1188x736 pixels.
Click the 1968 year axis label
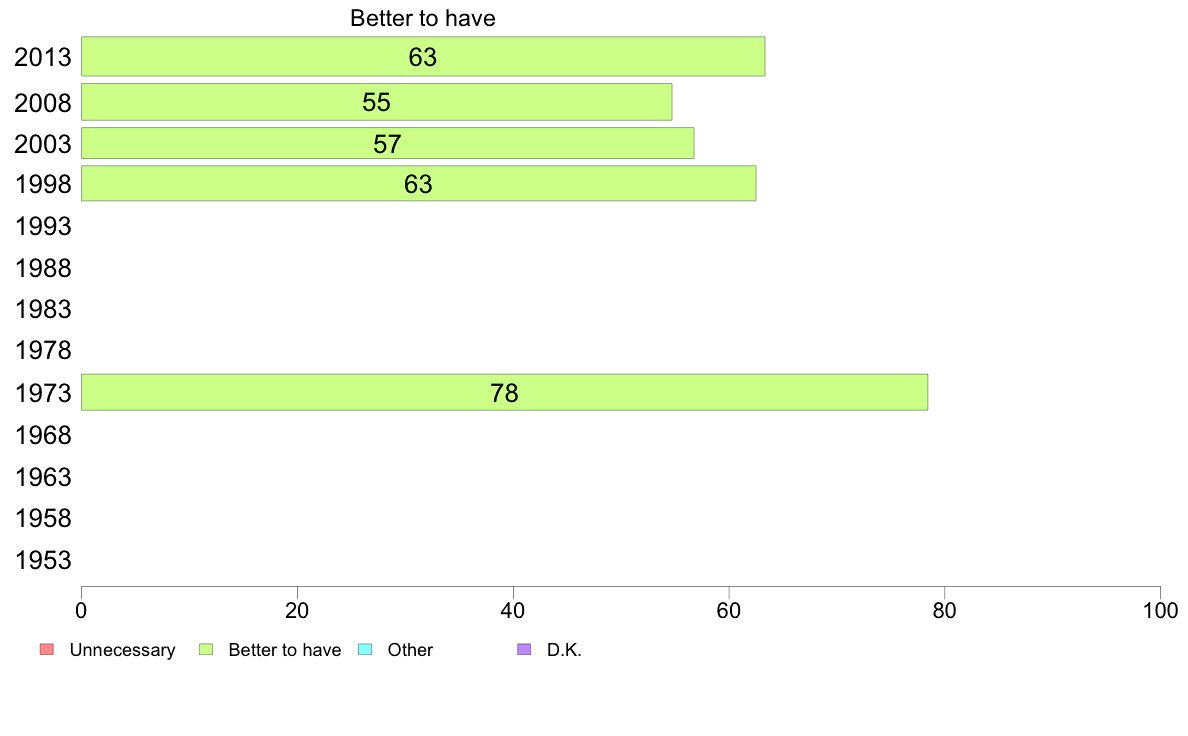pos(43,435)
